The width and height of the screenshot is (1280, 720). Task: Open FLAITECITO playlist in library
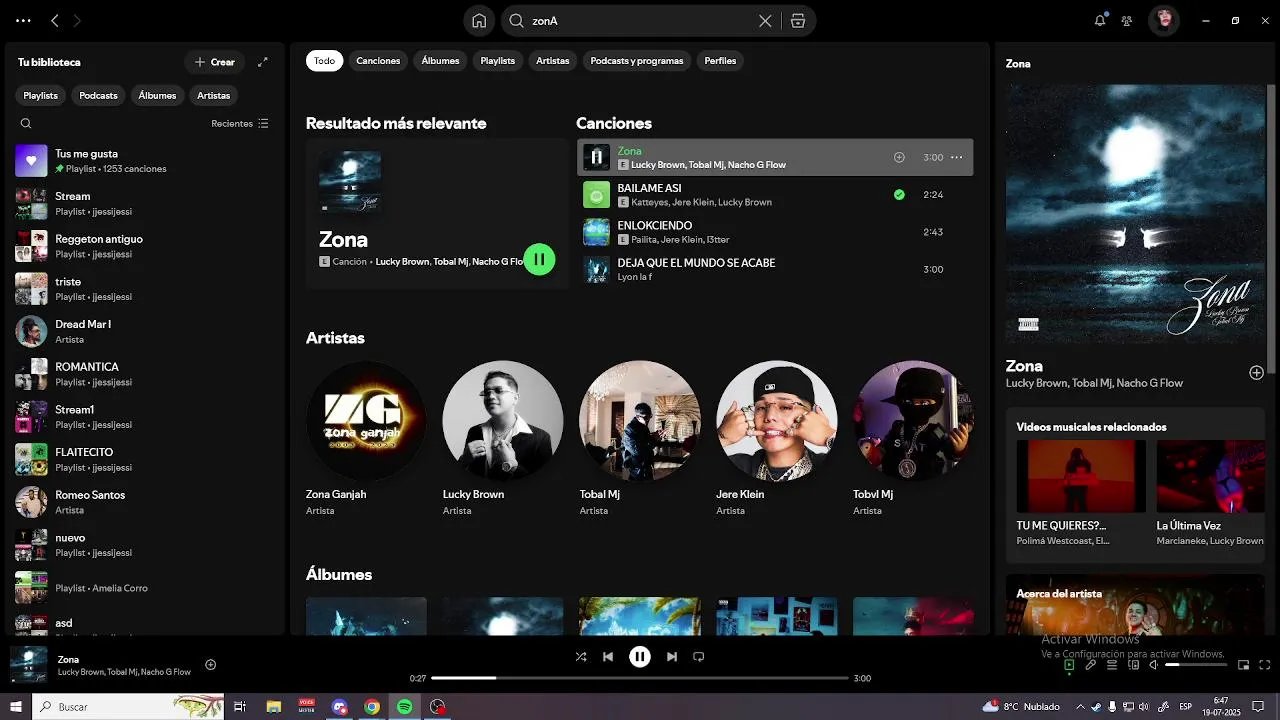tap(145, 459)
